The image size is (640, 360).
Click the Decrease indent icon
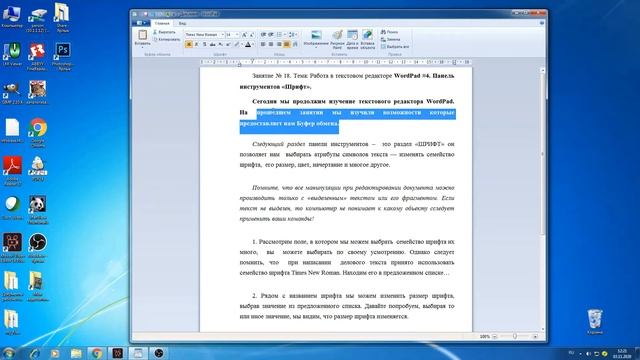[x=263, y=35]
